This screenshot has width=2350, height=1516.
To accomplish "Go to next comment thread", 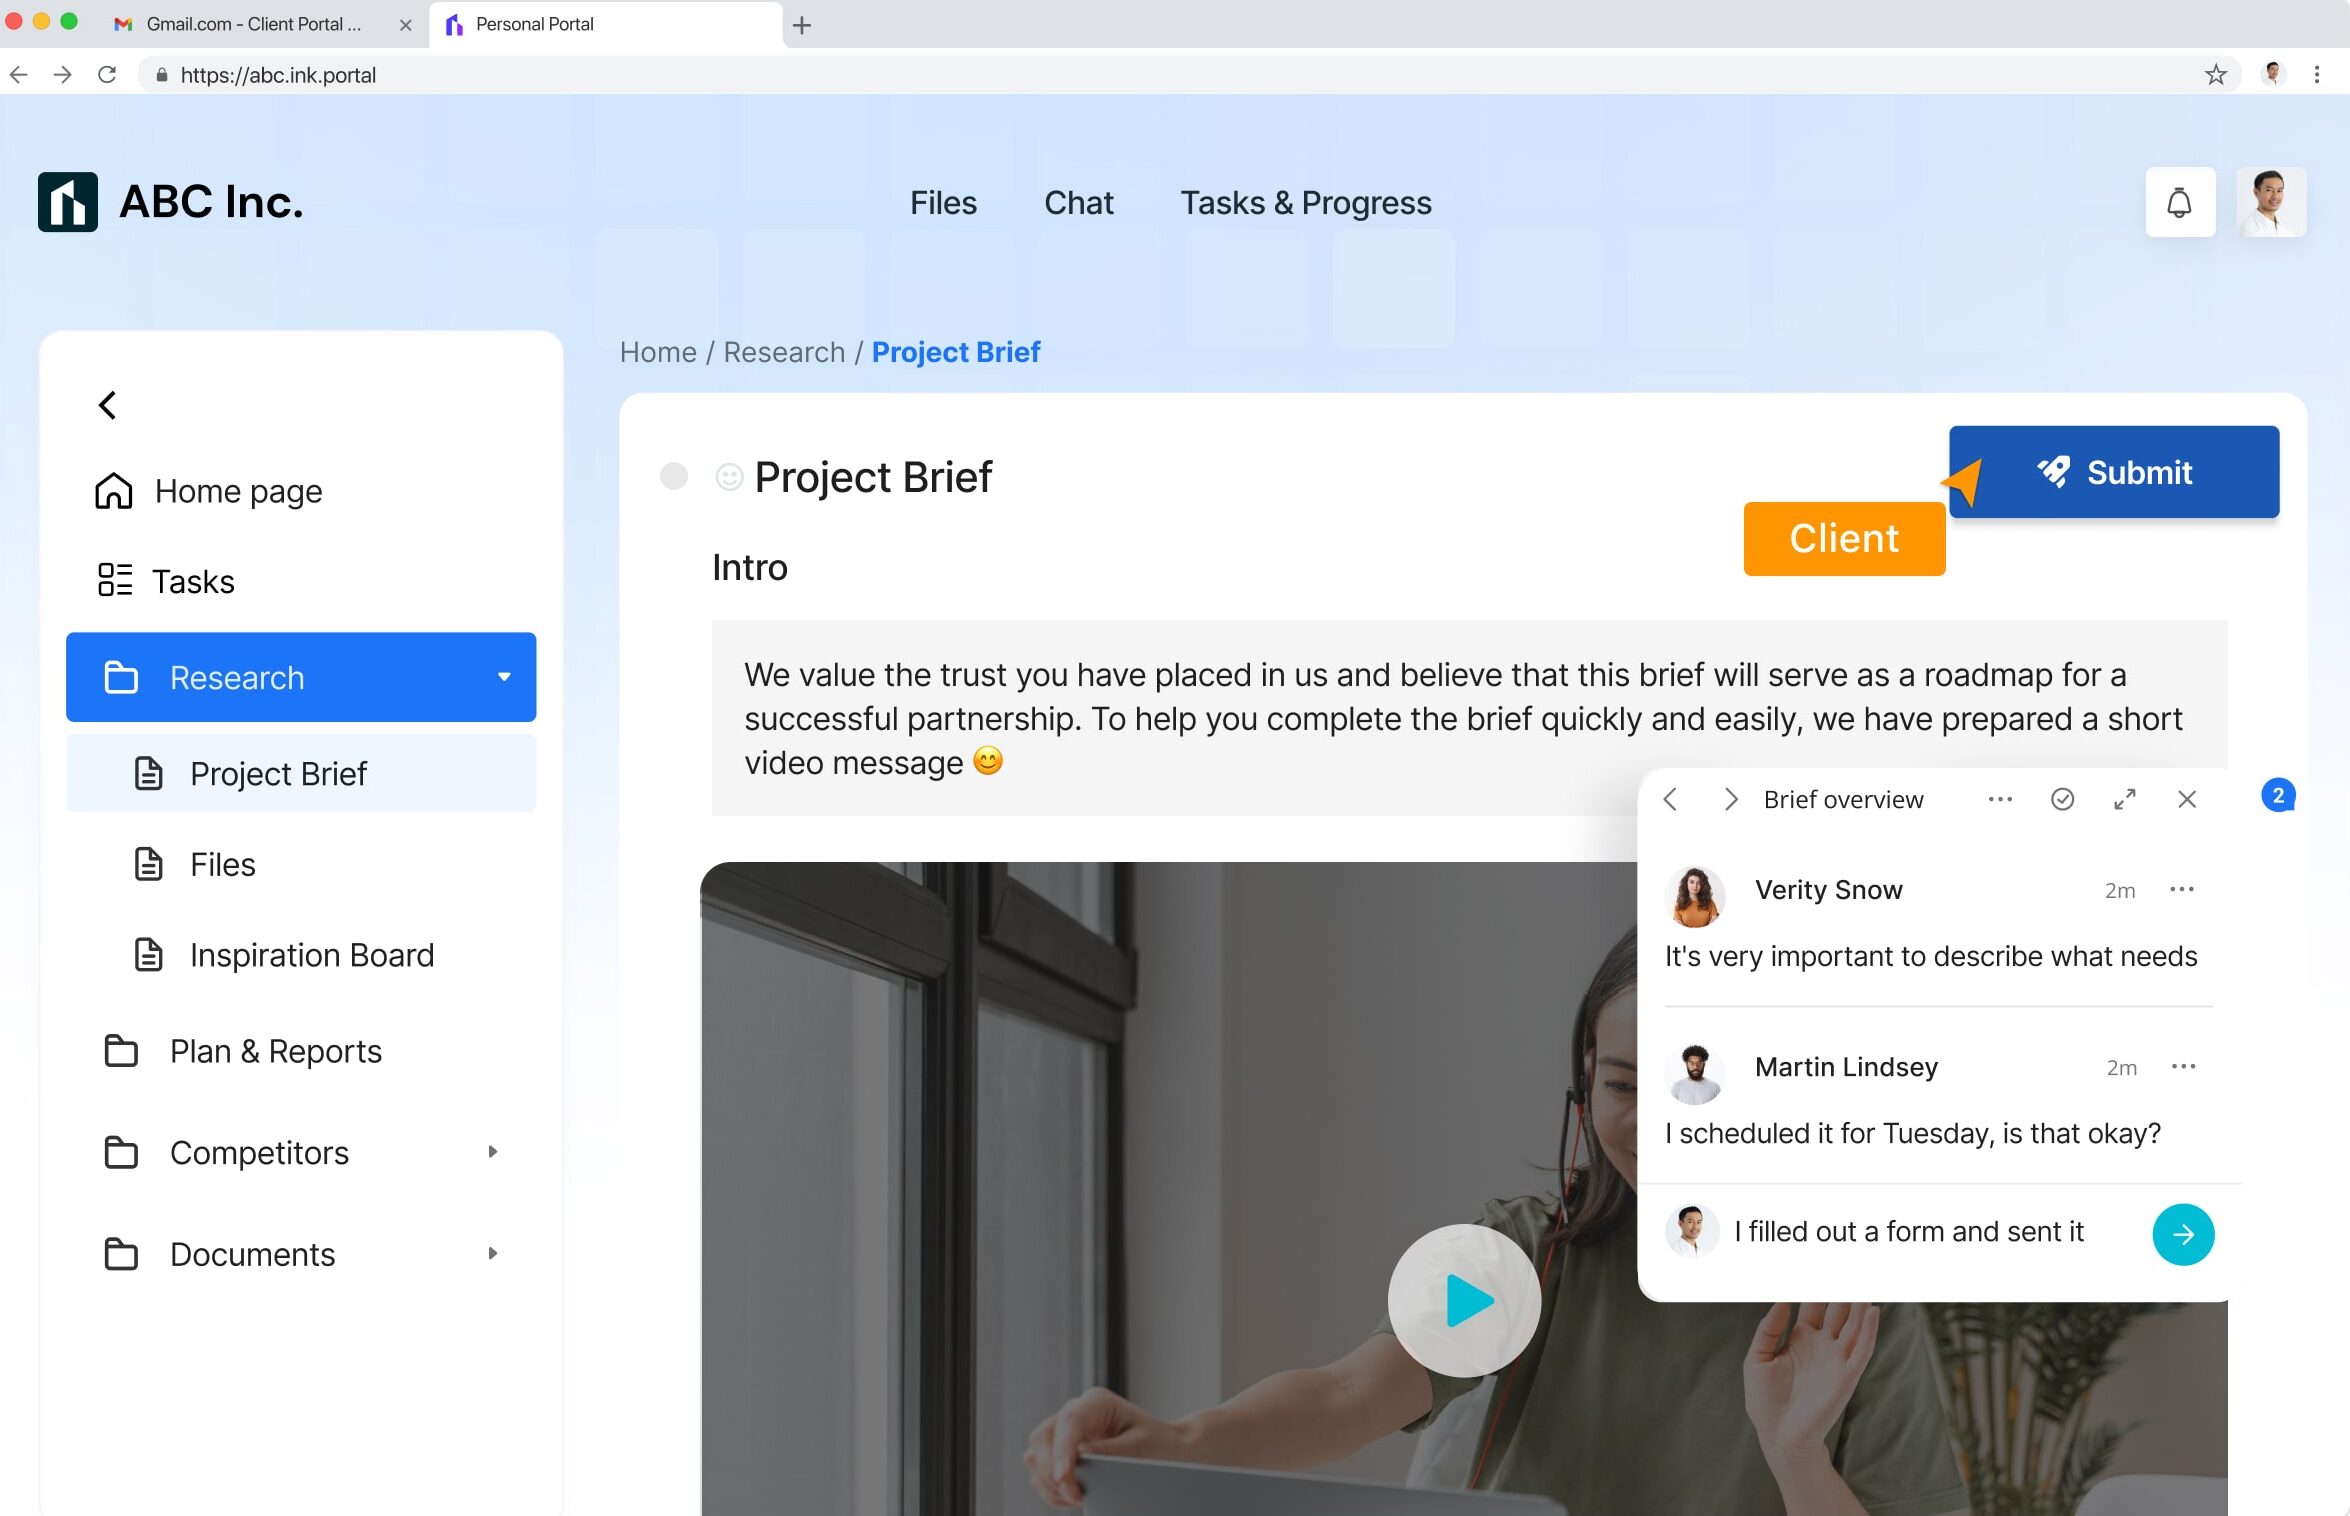I will pos(1731,799).
